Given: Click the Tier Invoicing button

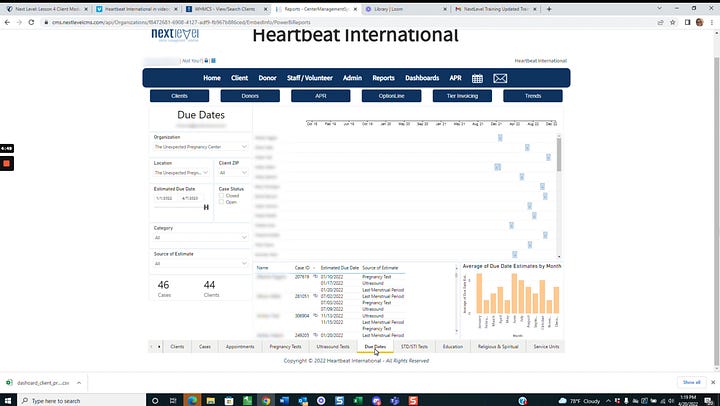Looking at the screenshot, I should (x=462, y=96).
